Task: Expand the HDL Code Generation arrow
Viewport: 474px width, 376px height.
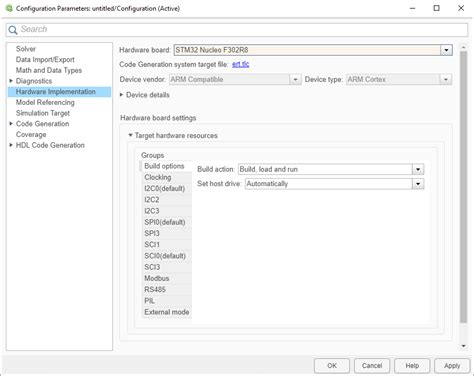Action: tap(11, 145)
